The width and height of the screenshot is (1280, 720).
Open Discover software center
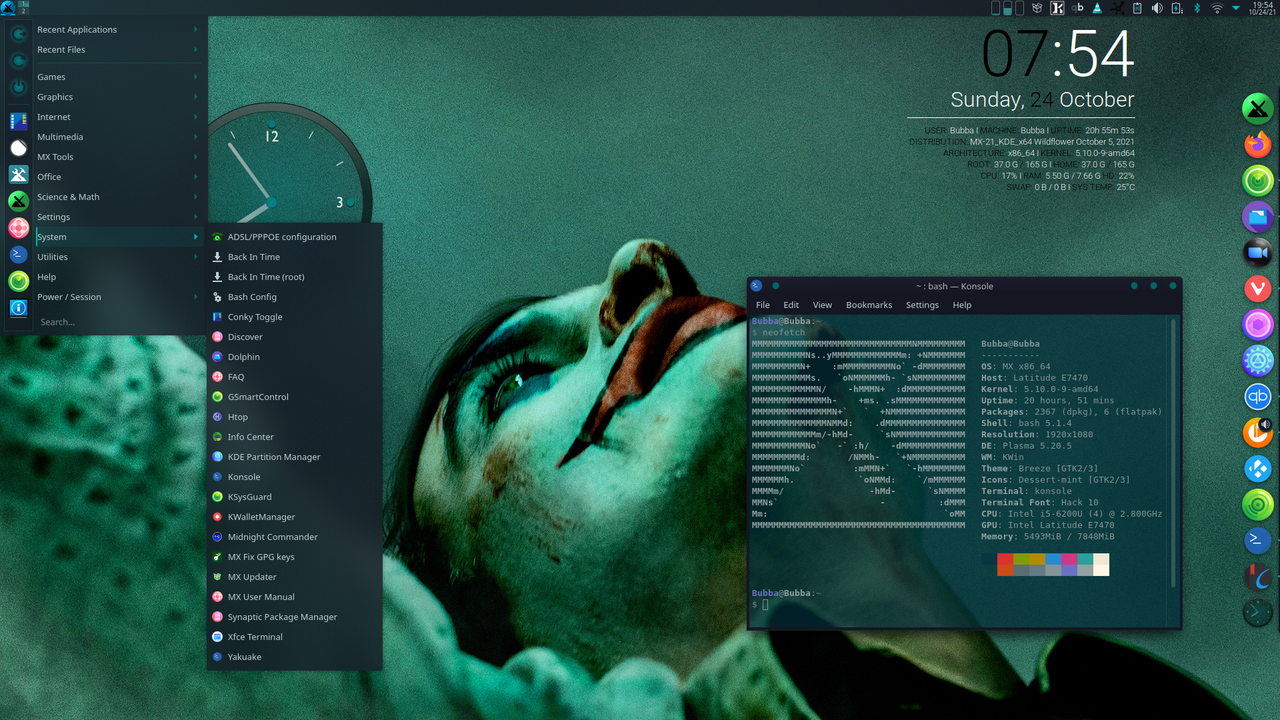pos(294,337)
